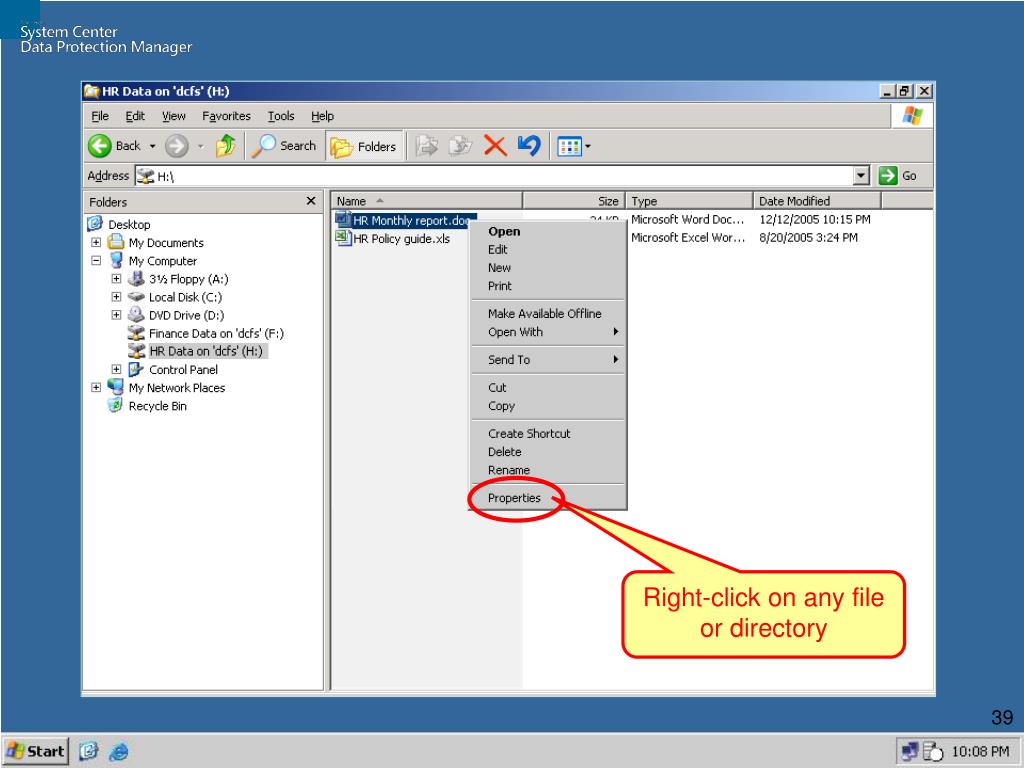Choose Print in the context menu
1024x768 pixels.
(500, 286)
